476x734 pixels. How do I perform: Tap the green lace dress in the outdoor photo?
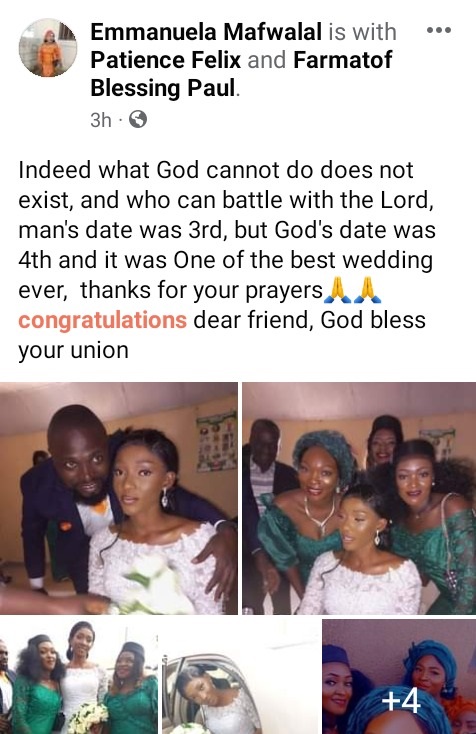[x=132, y=707]
